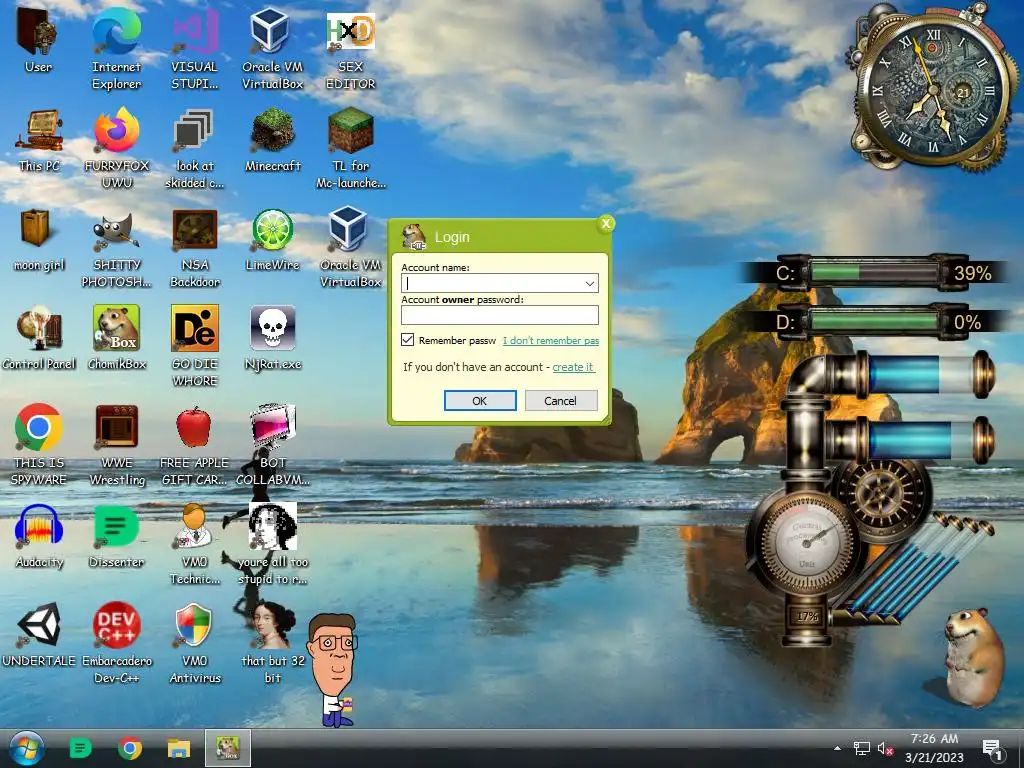Open Chrome 'THIS IS SPYWARE' shortcut

(39, 445)
